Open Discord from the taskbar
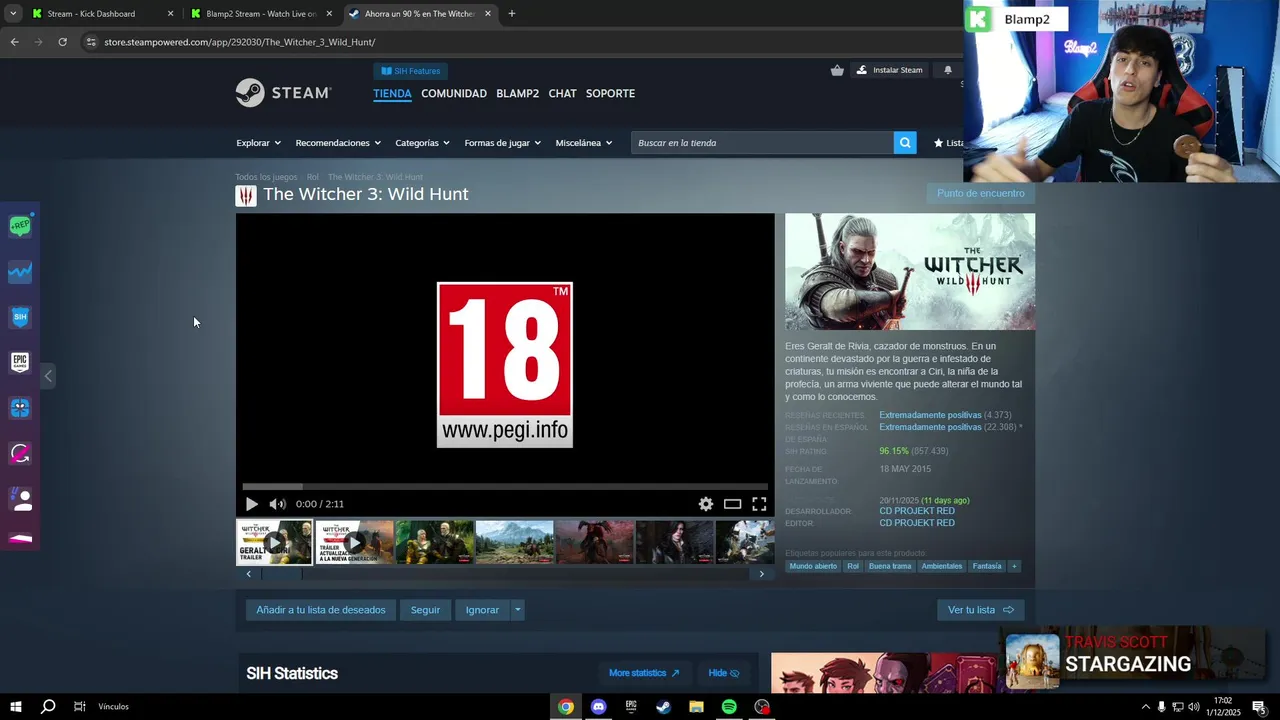Screen dimensions: 1280x720 pyautogui.click(x=598, y=707)
